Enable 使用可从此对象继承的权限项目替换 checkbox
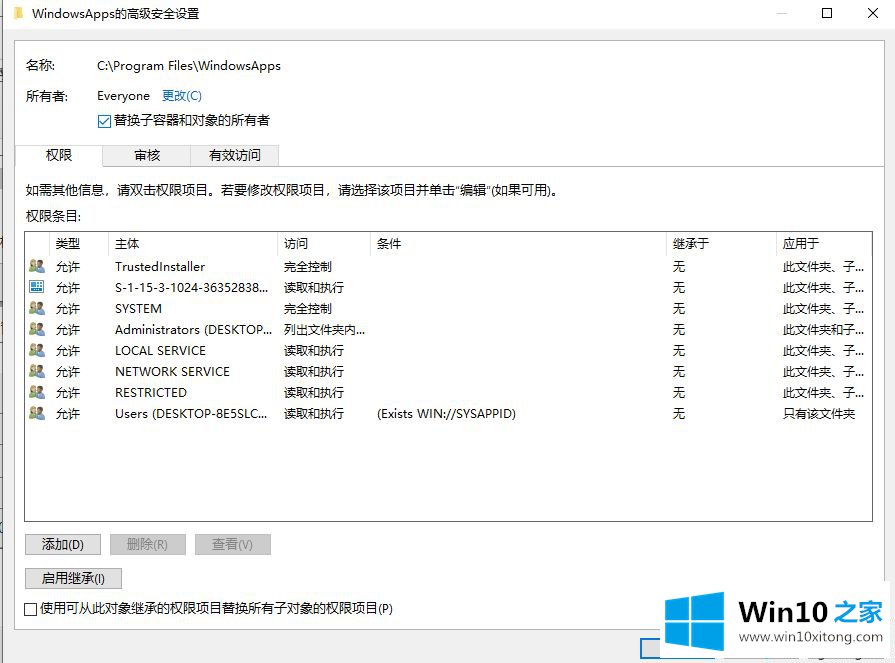The height and width of the screenshot is (663, 895). click(31, 609)
